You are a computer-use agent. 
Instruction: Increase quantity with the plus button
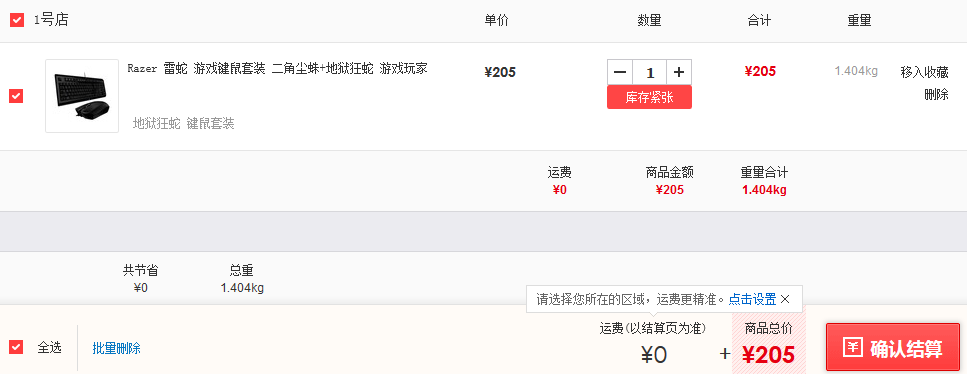(x=679, y=72)
